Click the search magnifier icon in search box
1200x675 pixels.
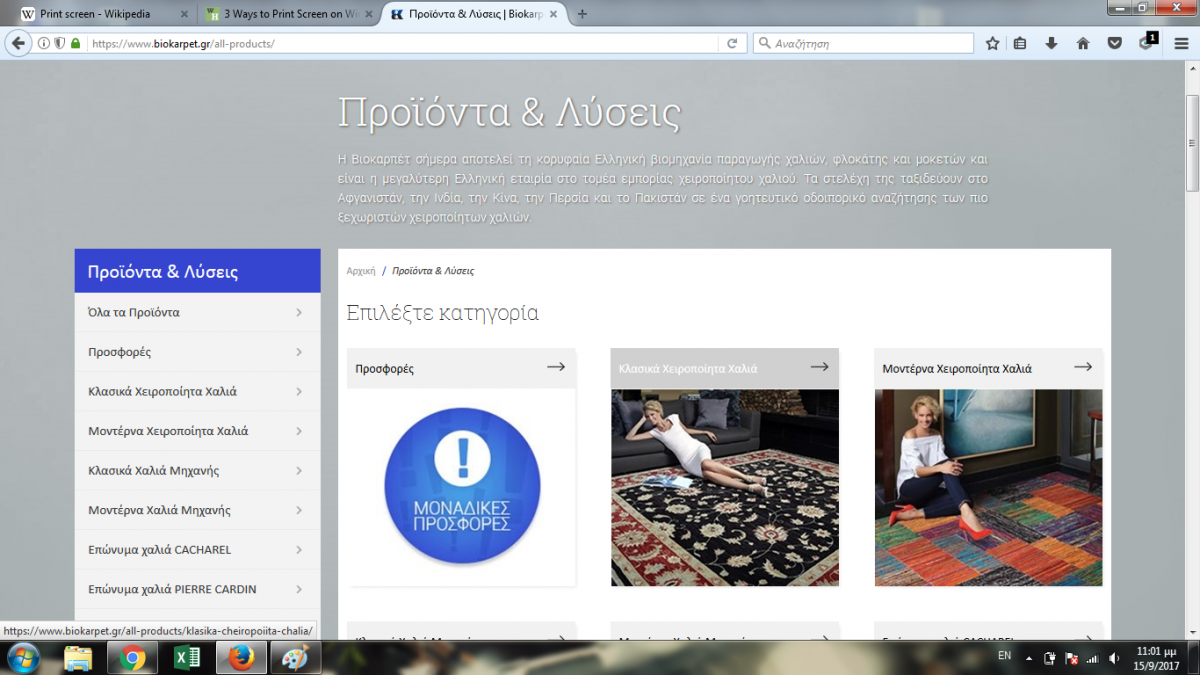pyautogui.click(x=765, y=44)
